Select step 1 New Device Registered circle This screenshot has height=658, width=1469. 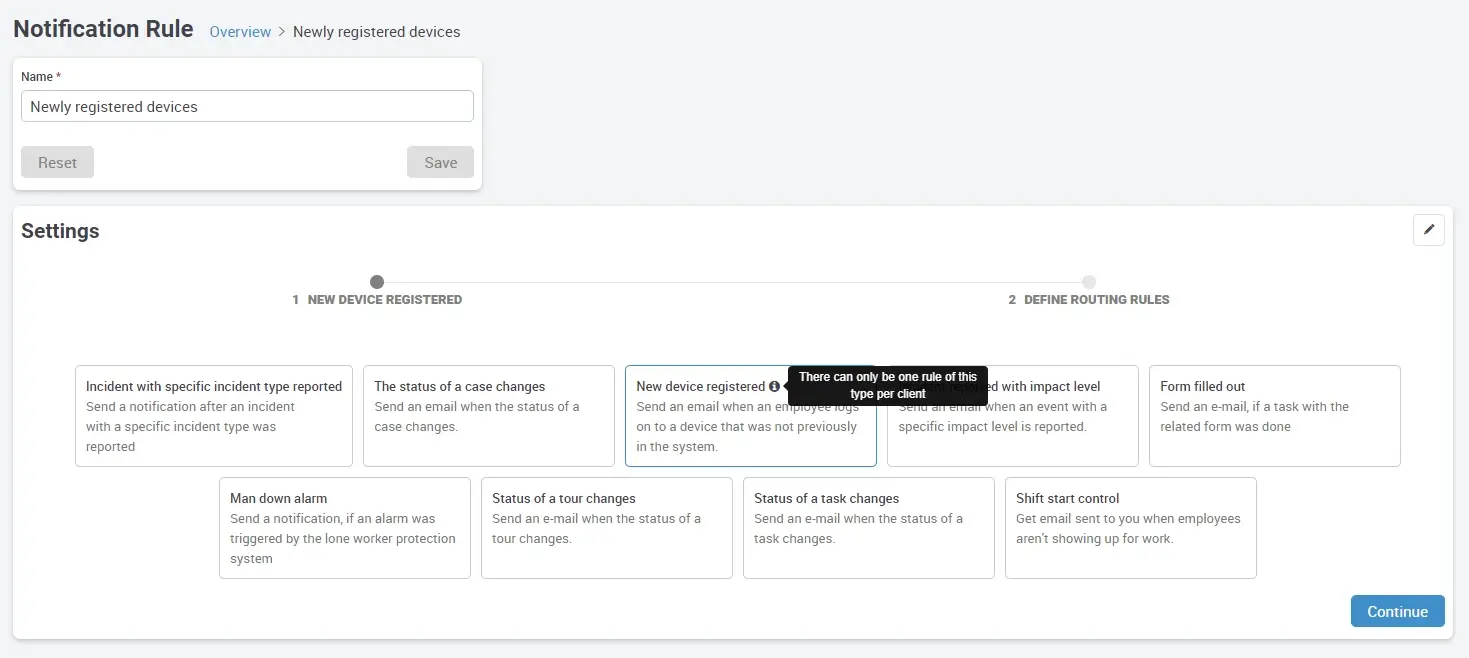(377, 281)
